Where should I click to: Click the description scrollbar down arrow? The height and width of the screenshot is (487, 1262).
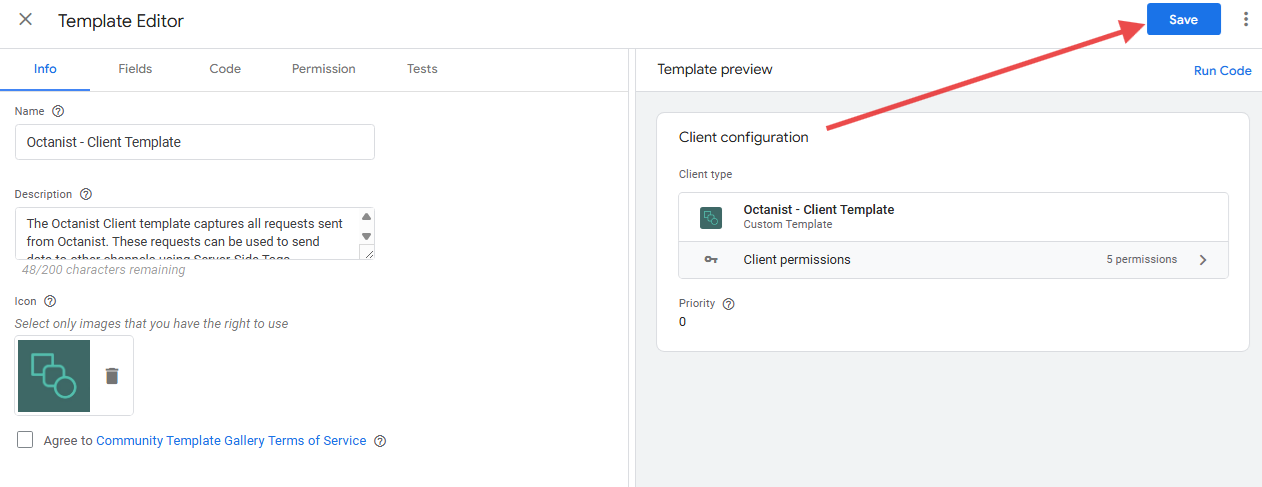click(x=366, y=236)
